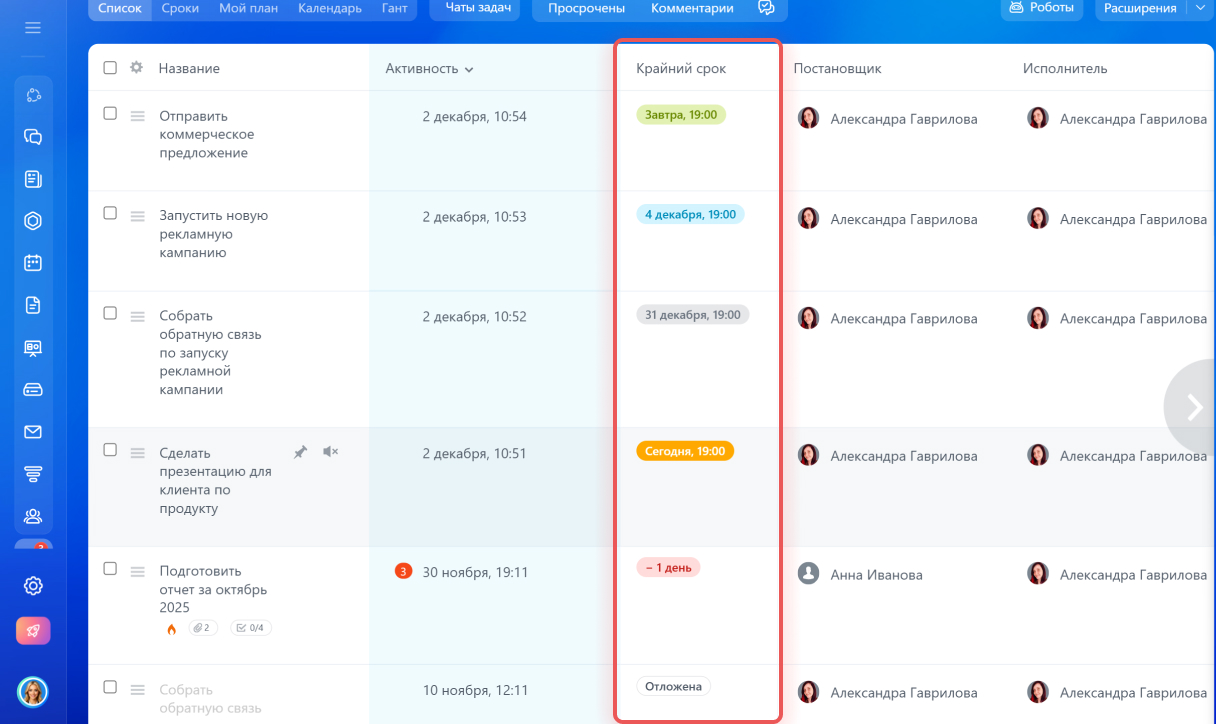Select the 'Запустить новую рекламную кампанию' checkbox
The width and height of the screenshot is (1216, 724).
point(110,214)
